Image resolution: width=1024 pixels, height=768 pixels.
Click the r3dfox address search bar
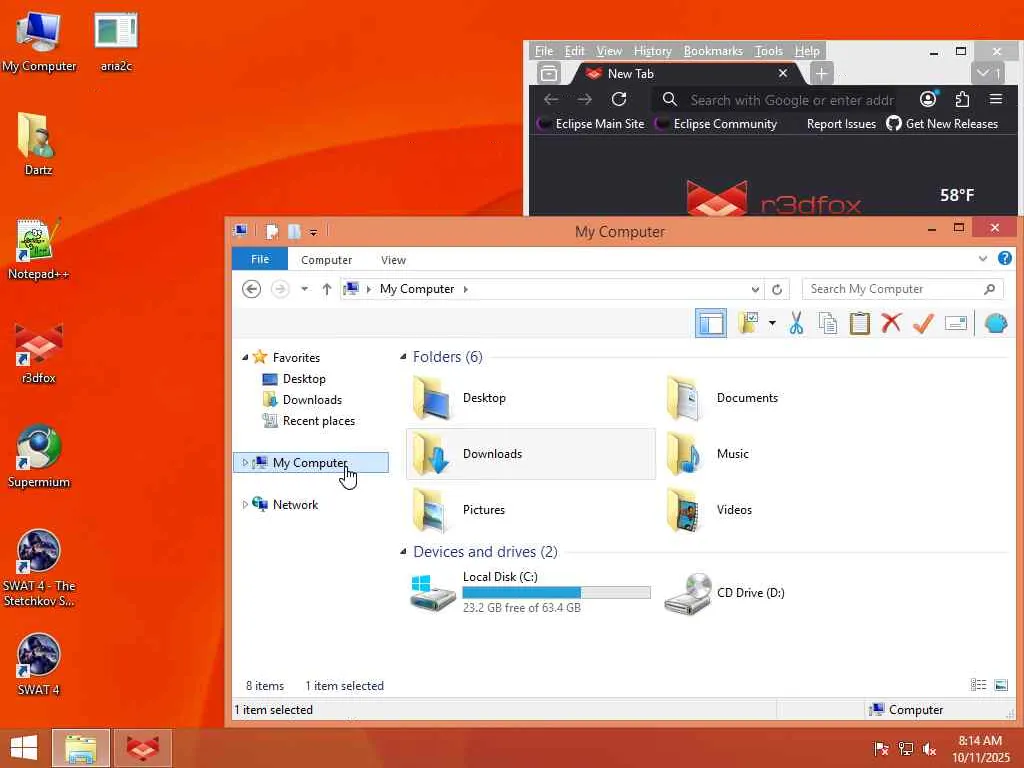(x=778, y=100)
